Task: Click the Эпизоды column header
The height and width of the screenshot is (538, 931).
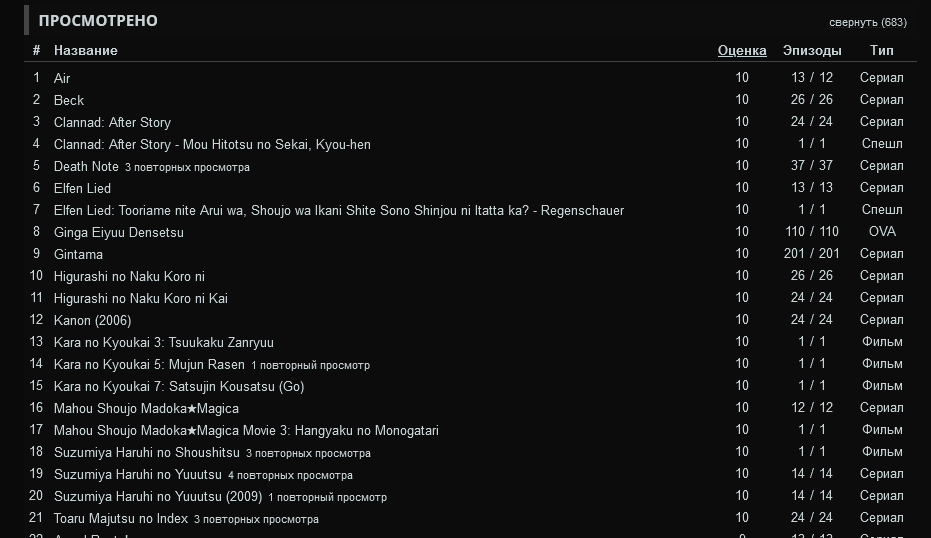Action: coord(812,50)
